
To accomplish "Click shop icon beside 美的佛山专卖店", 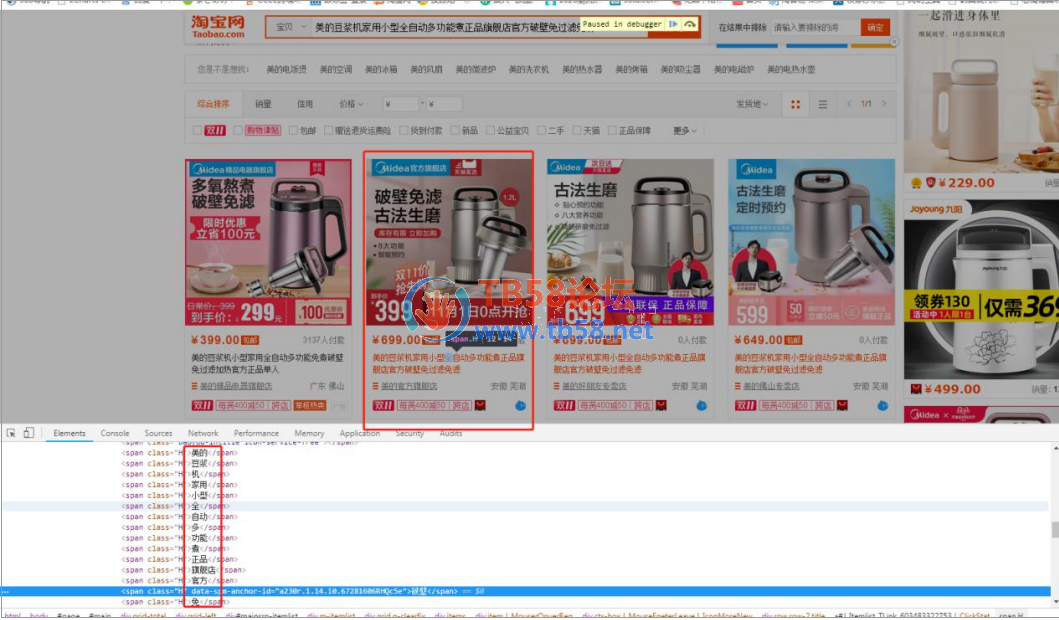I will pyautogui.click(x=738, y=386).
